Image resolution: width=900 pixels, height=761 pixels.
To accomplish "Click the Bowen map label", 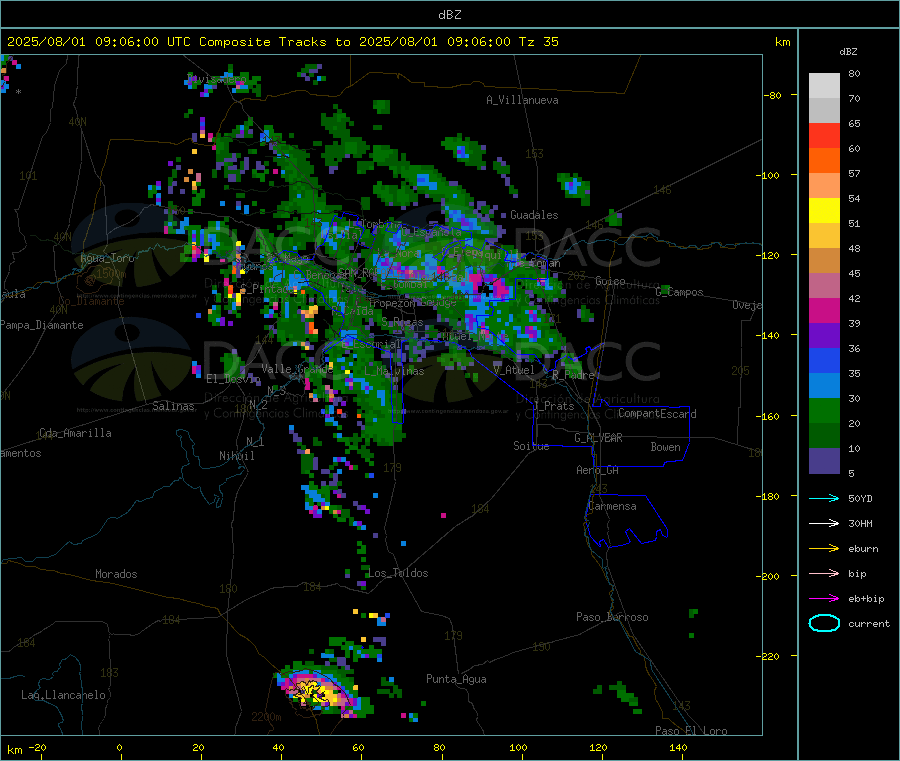I will click(x=665, y=447).
